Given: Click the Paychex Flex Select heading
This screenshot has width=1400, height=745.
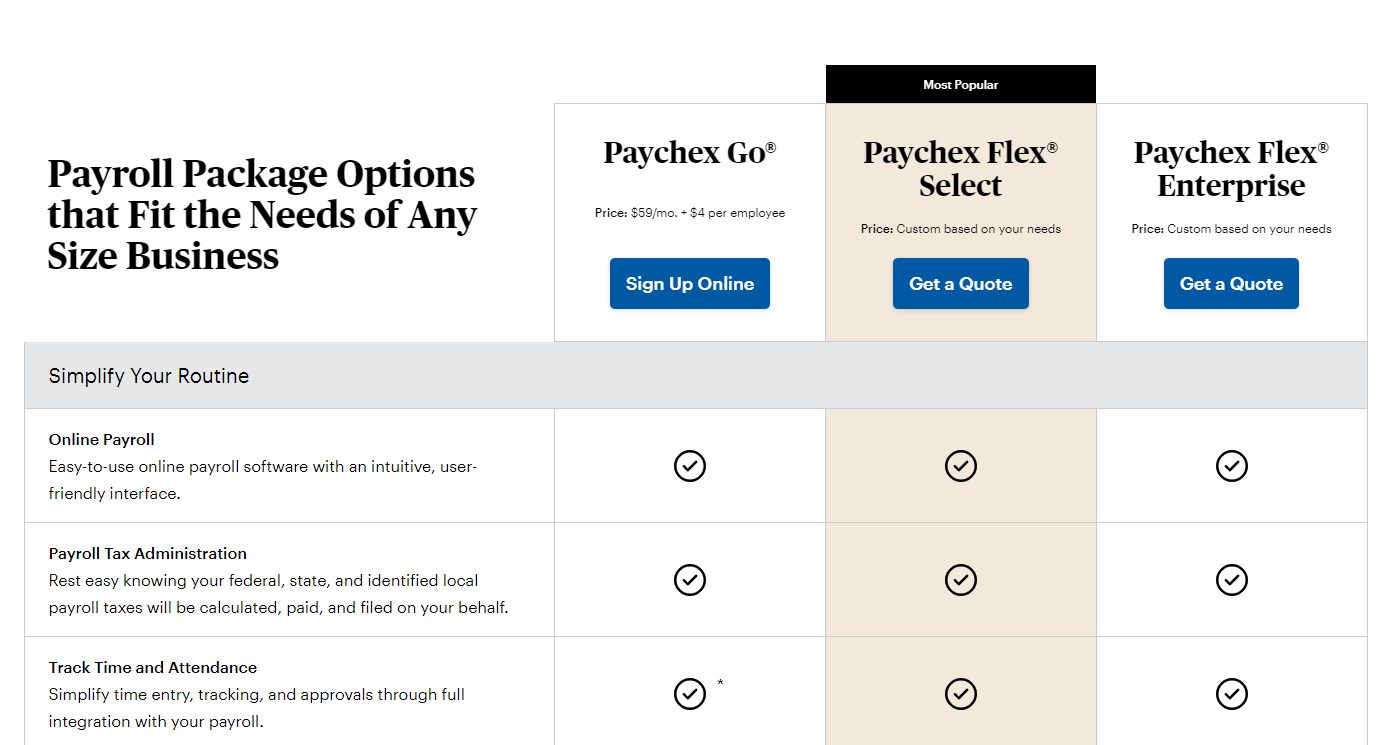Looking at the screenshot, I should (x=961, y=169).
